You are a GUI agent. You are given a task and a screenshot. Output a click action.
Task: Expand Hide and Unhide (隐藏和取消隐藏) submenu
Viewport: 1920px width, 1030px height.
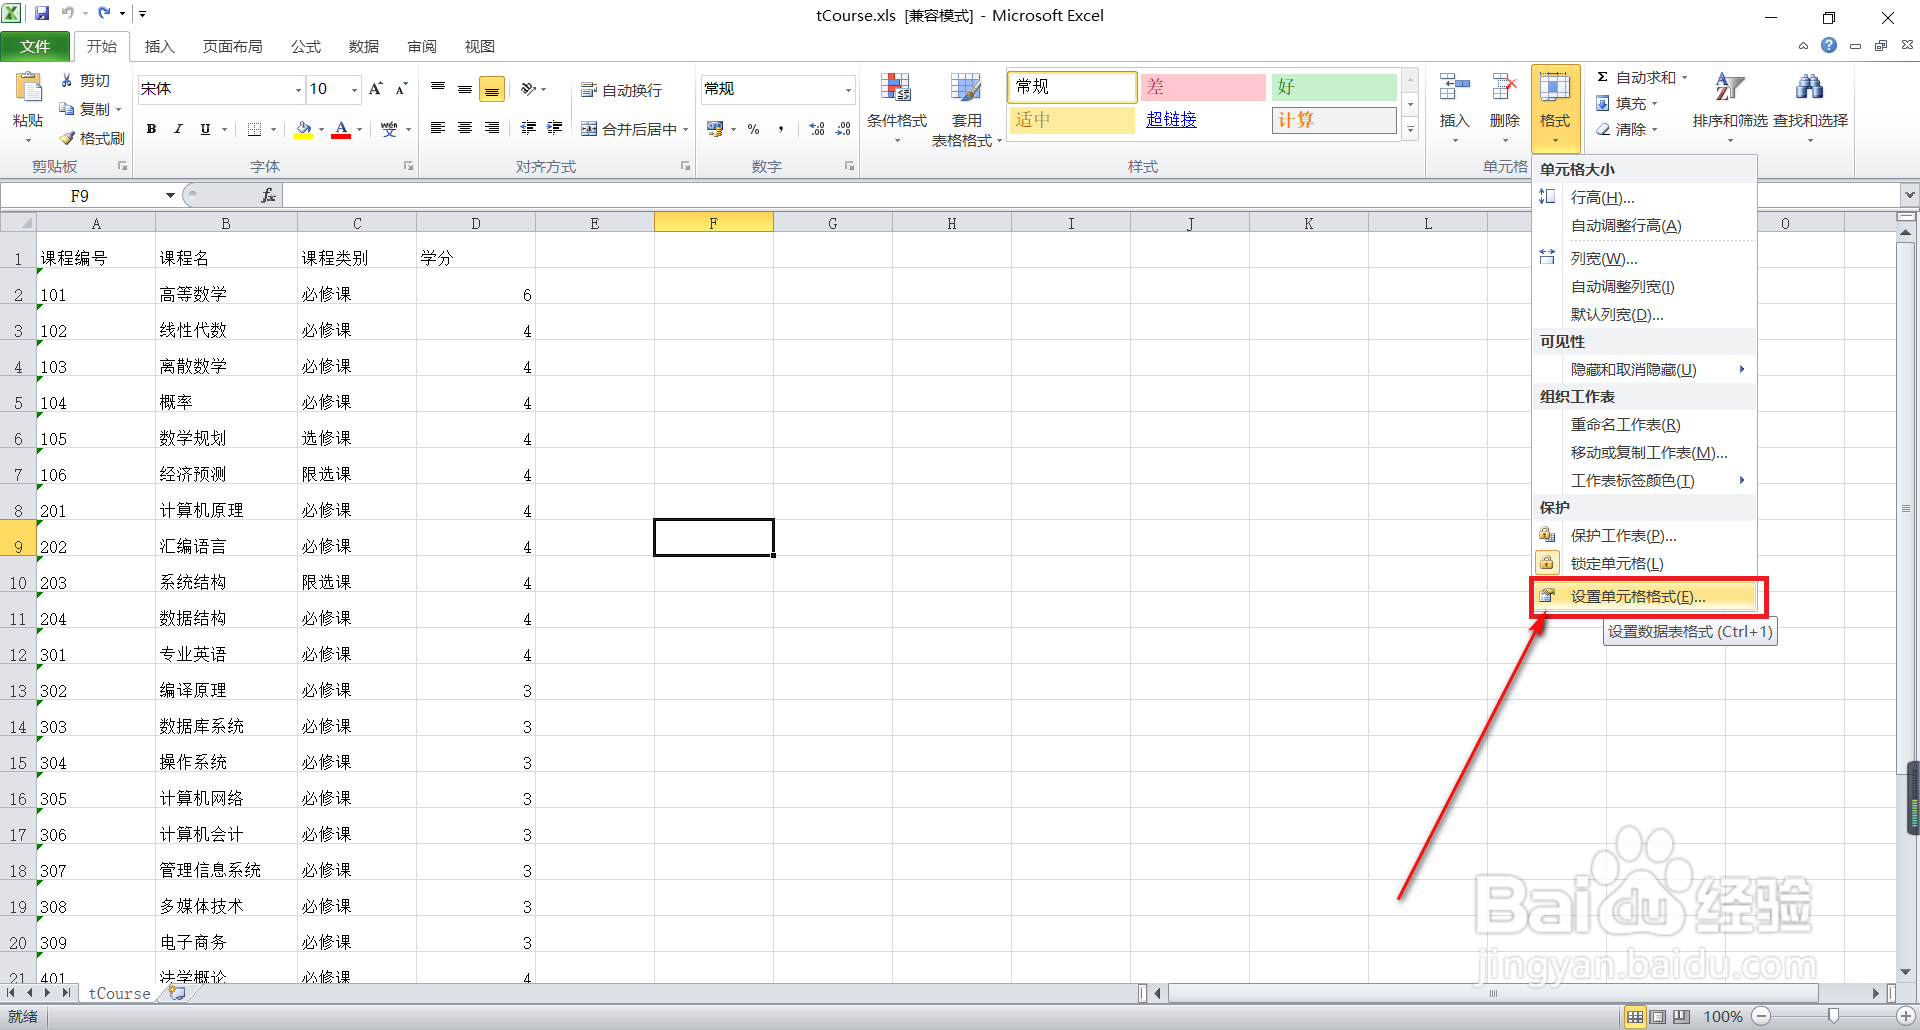[x=1645, y=369]
